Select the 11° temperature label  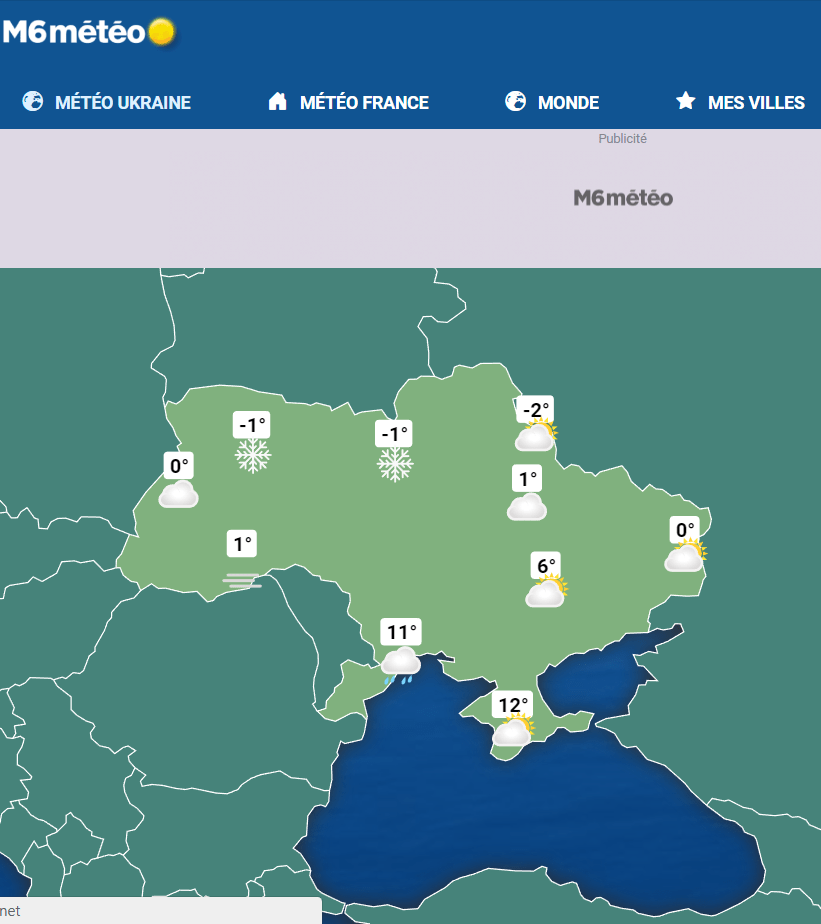[x=401, y=632]
